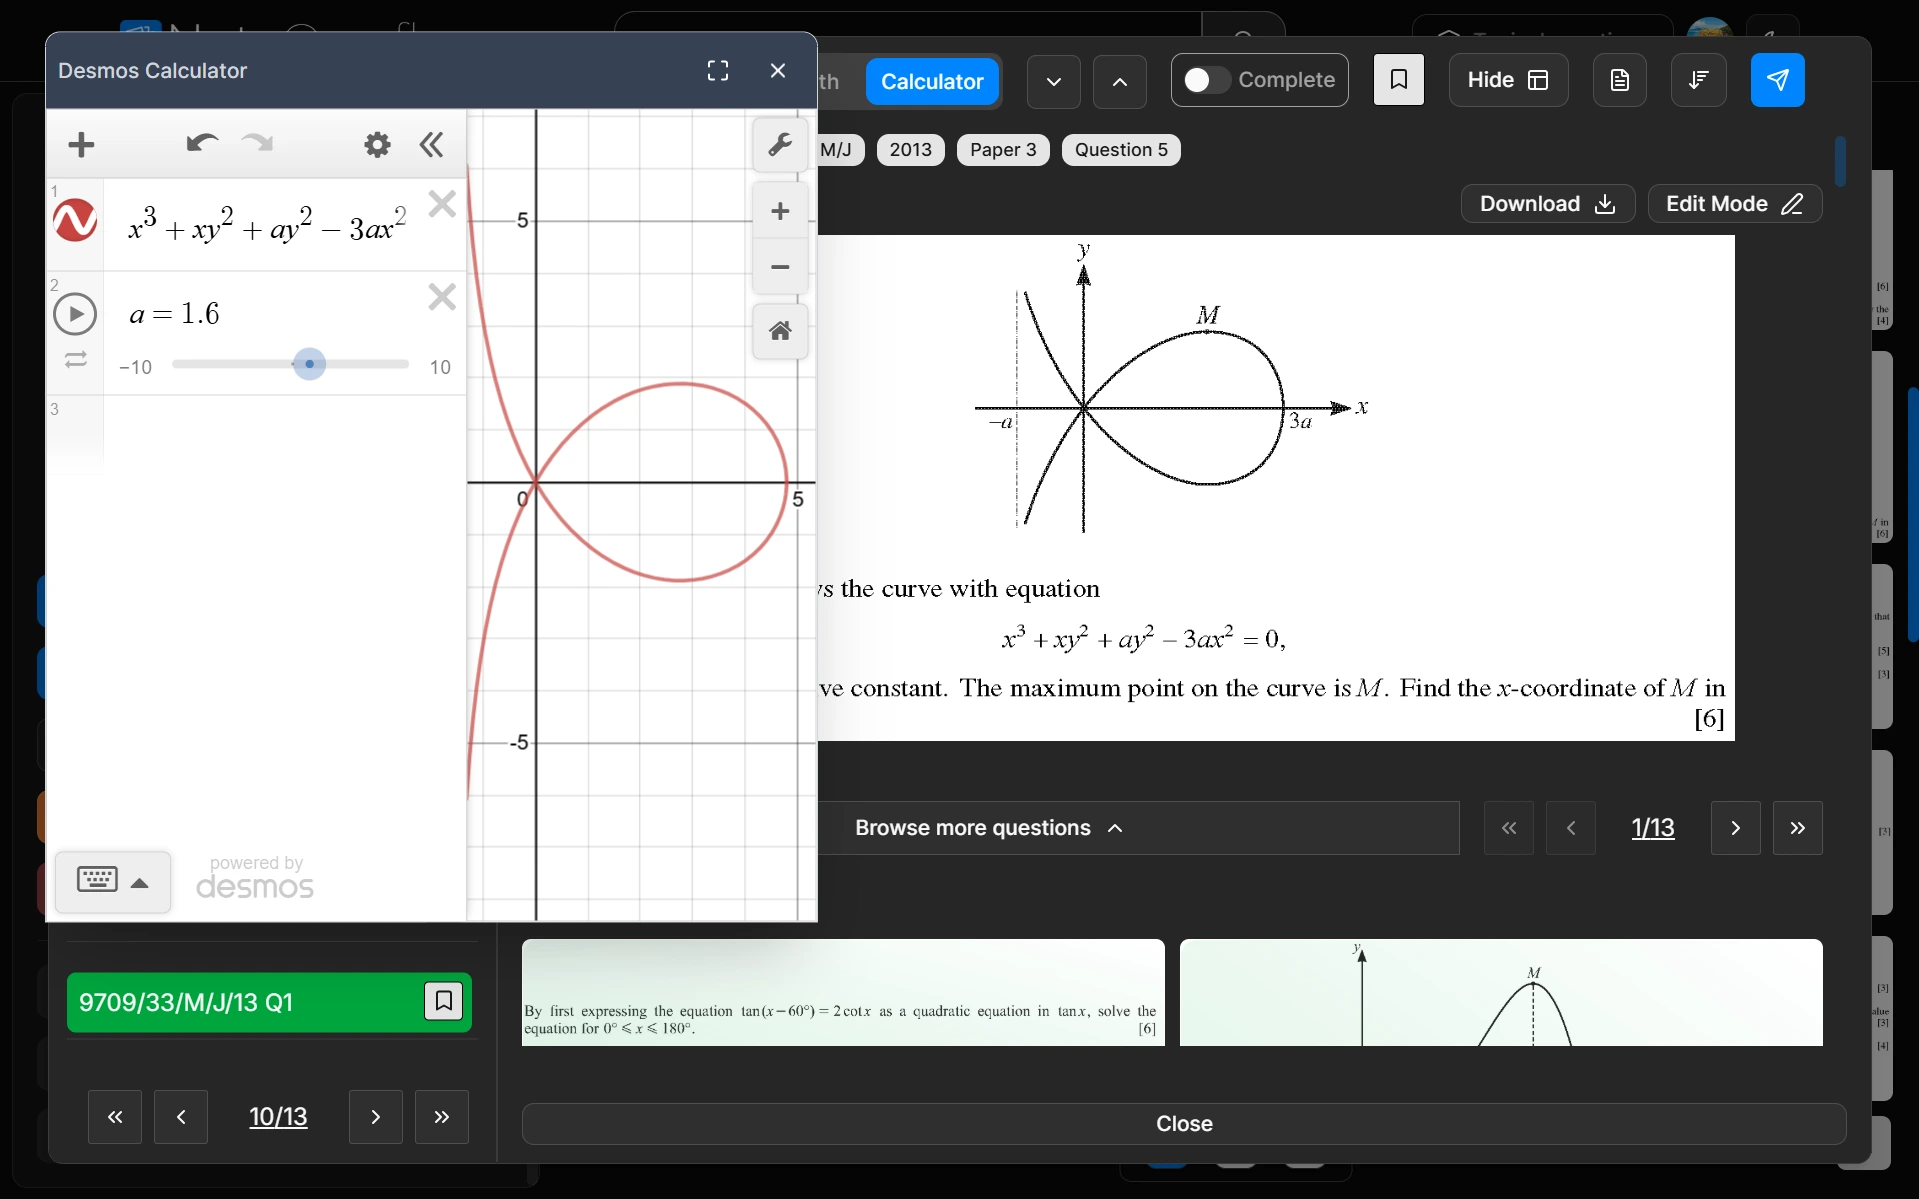Redo the Desmos edit
The height and width of the screenshot is (1199, 1919).
pyautogui.click(x=257, y=144)
